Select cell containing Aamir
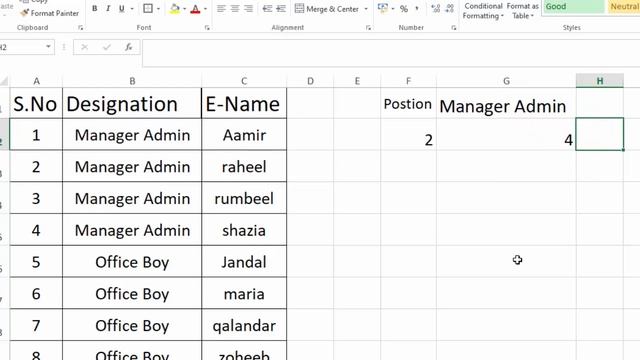The height and width of the screenshot is (360, 640). (x=244, y=135)
